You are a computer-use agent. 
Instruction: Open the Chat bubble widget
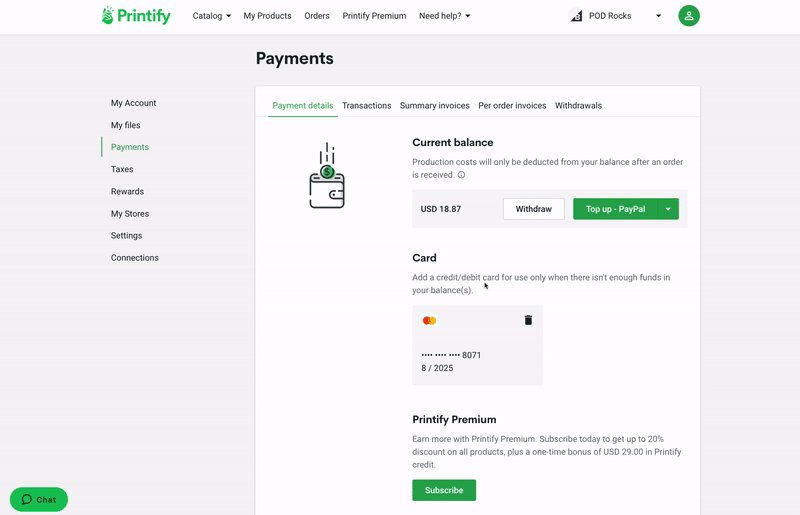[39, 499]
